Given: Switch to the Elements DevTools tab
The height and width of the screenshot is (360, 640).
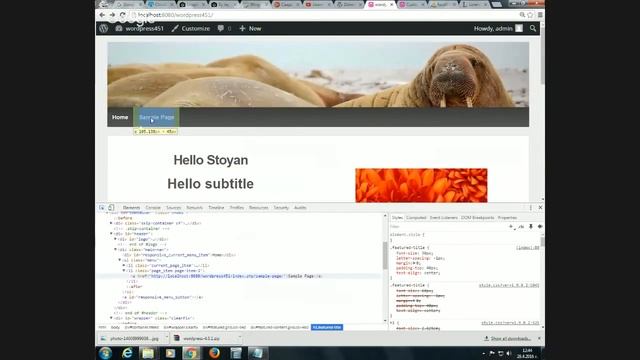Looking at the screenshot, I should pyautogui.click(x=131, y=208).
